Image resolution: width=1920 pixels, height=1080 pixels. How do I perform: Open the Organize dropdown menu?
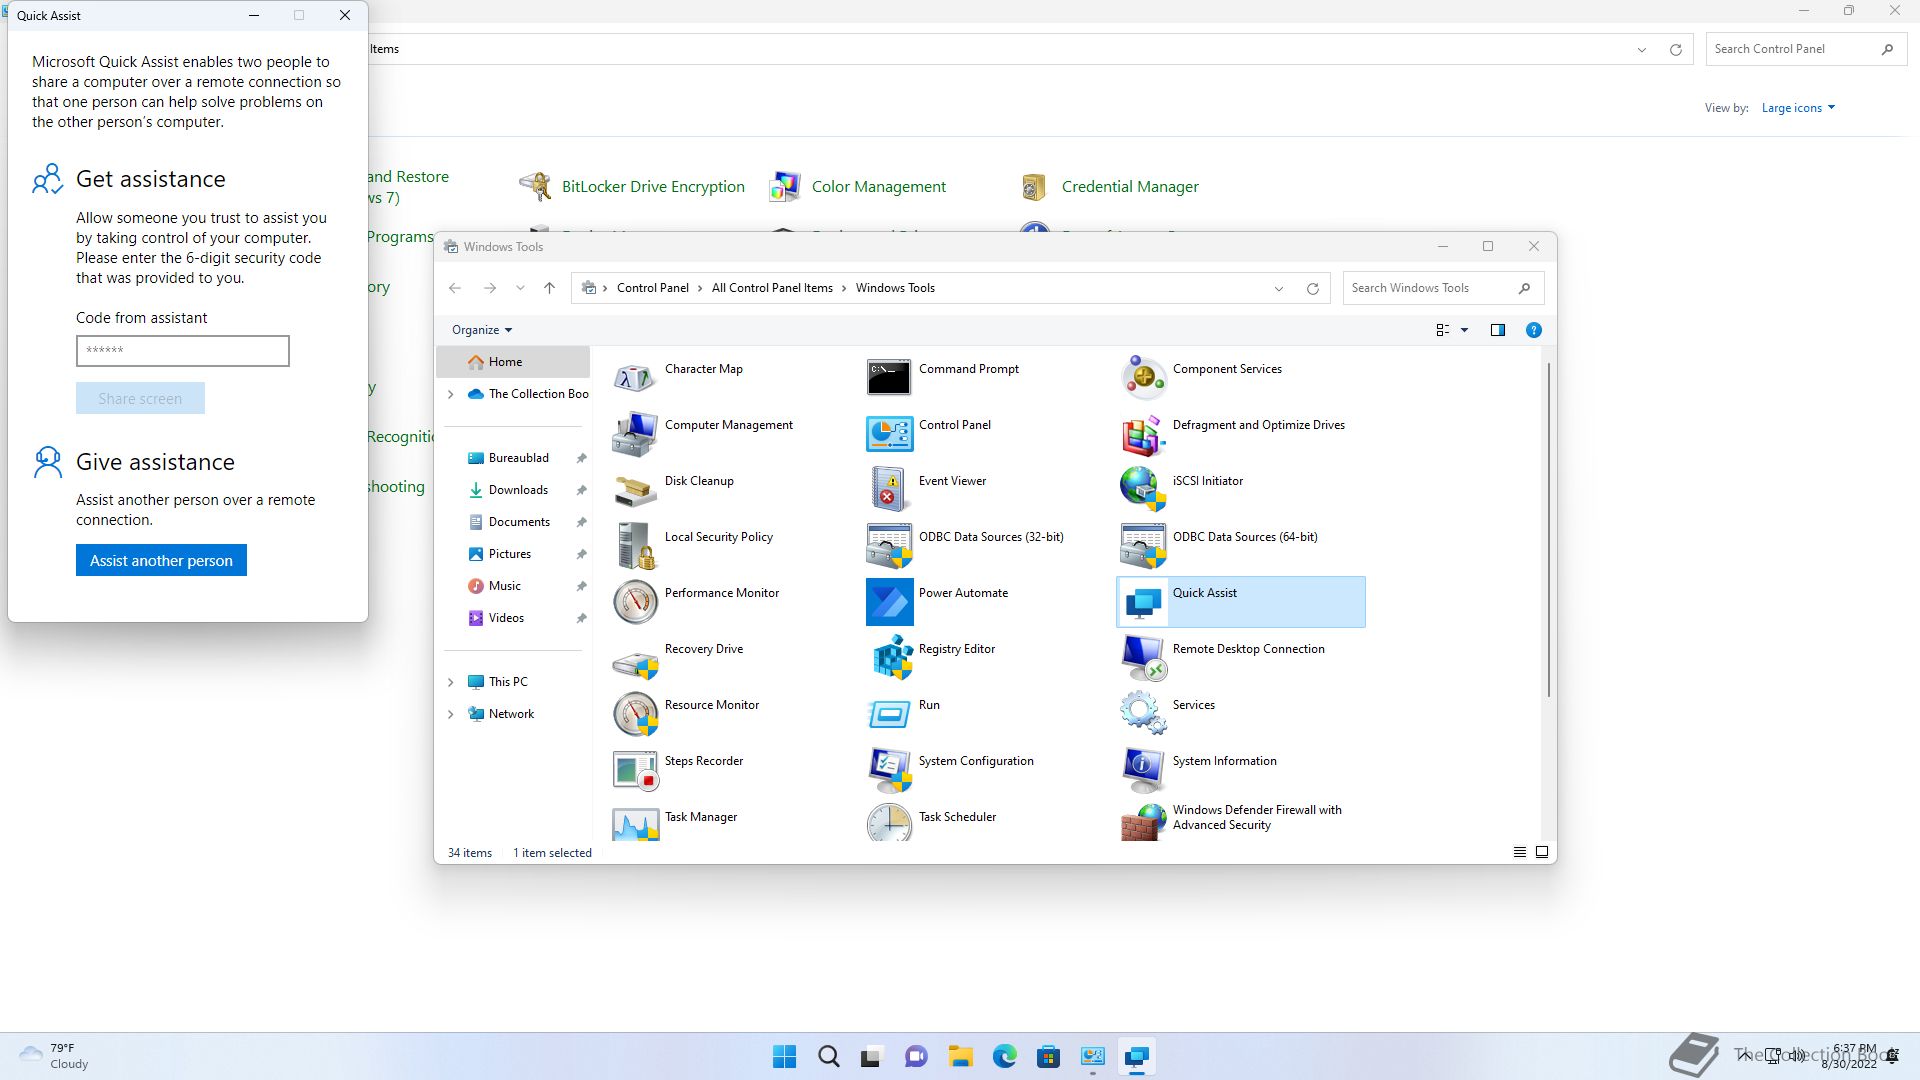pyautogui.click(x=481, y=330)
